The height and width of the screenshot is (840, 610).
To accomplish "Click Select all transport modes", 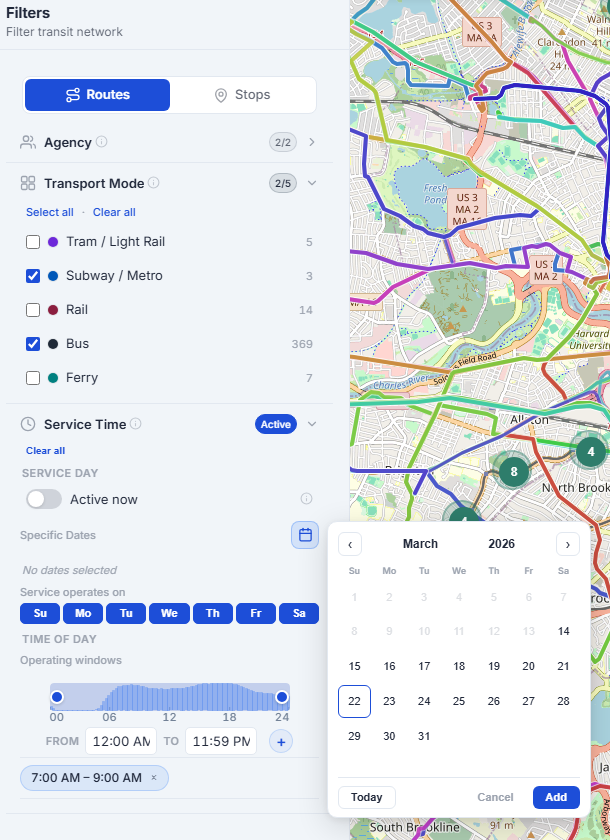I will tap(50, 212).
